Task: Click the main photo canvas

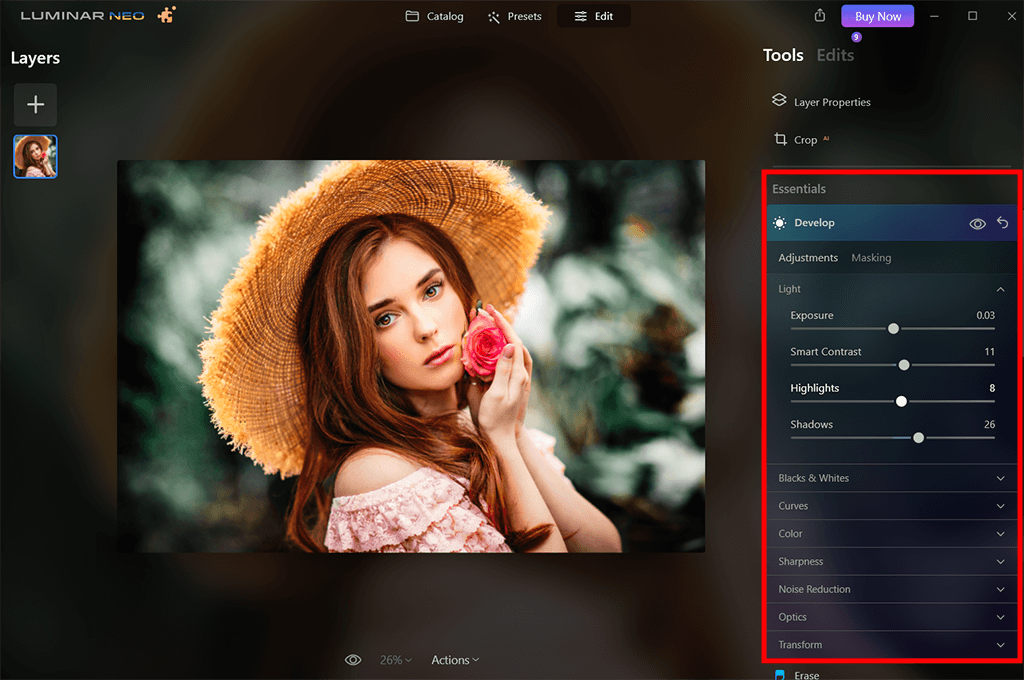Action: pyautogui.click(x=411, y=356)
